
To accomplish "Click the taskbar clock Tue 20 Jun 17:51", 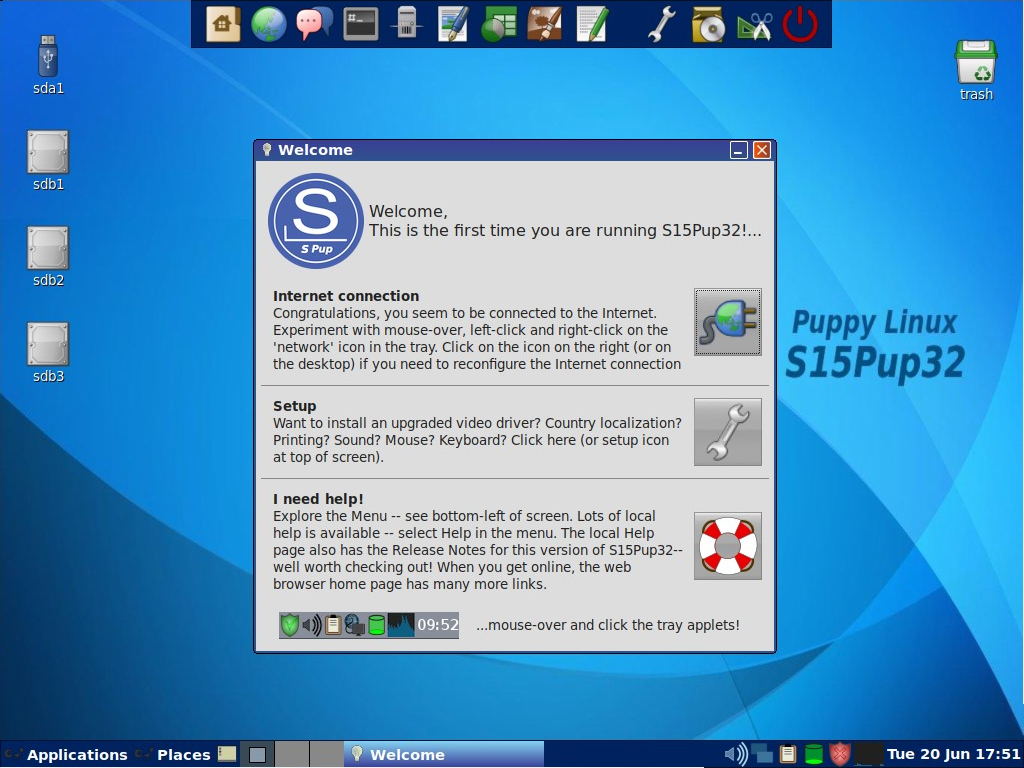I will pyautogui.click(x=953, y=754).
